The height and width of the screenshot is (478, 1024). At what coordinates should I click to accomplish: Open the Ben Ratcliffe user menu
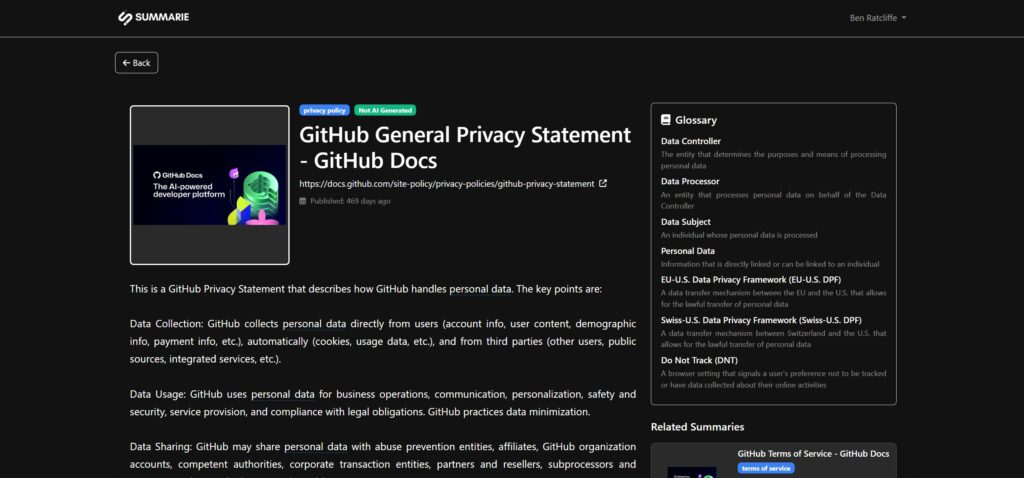878,18
